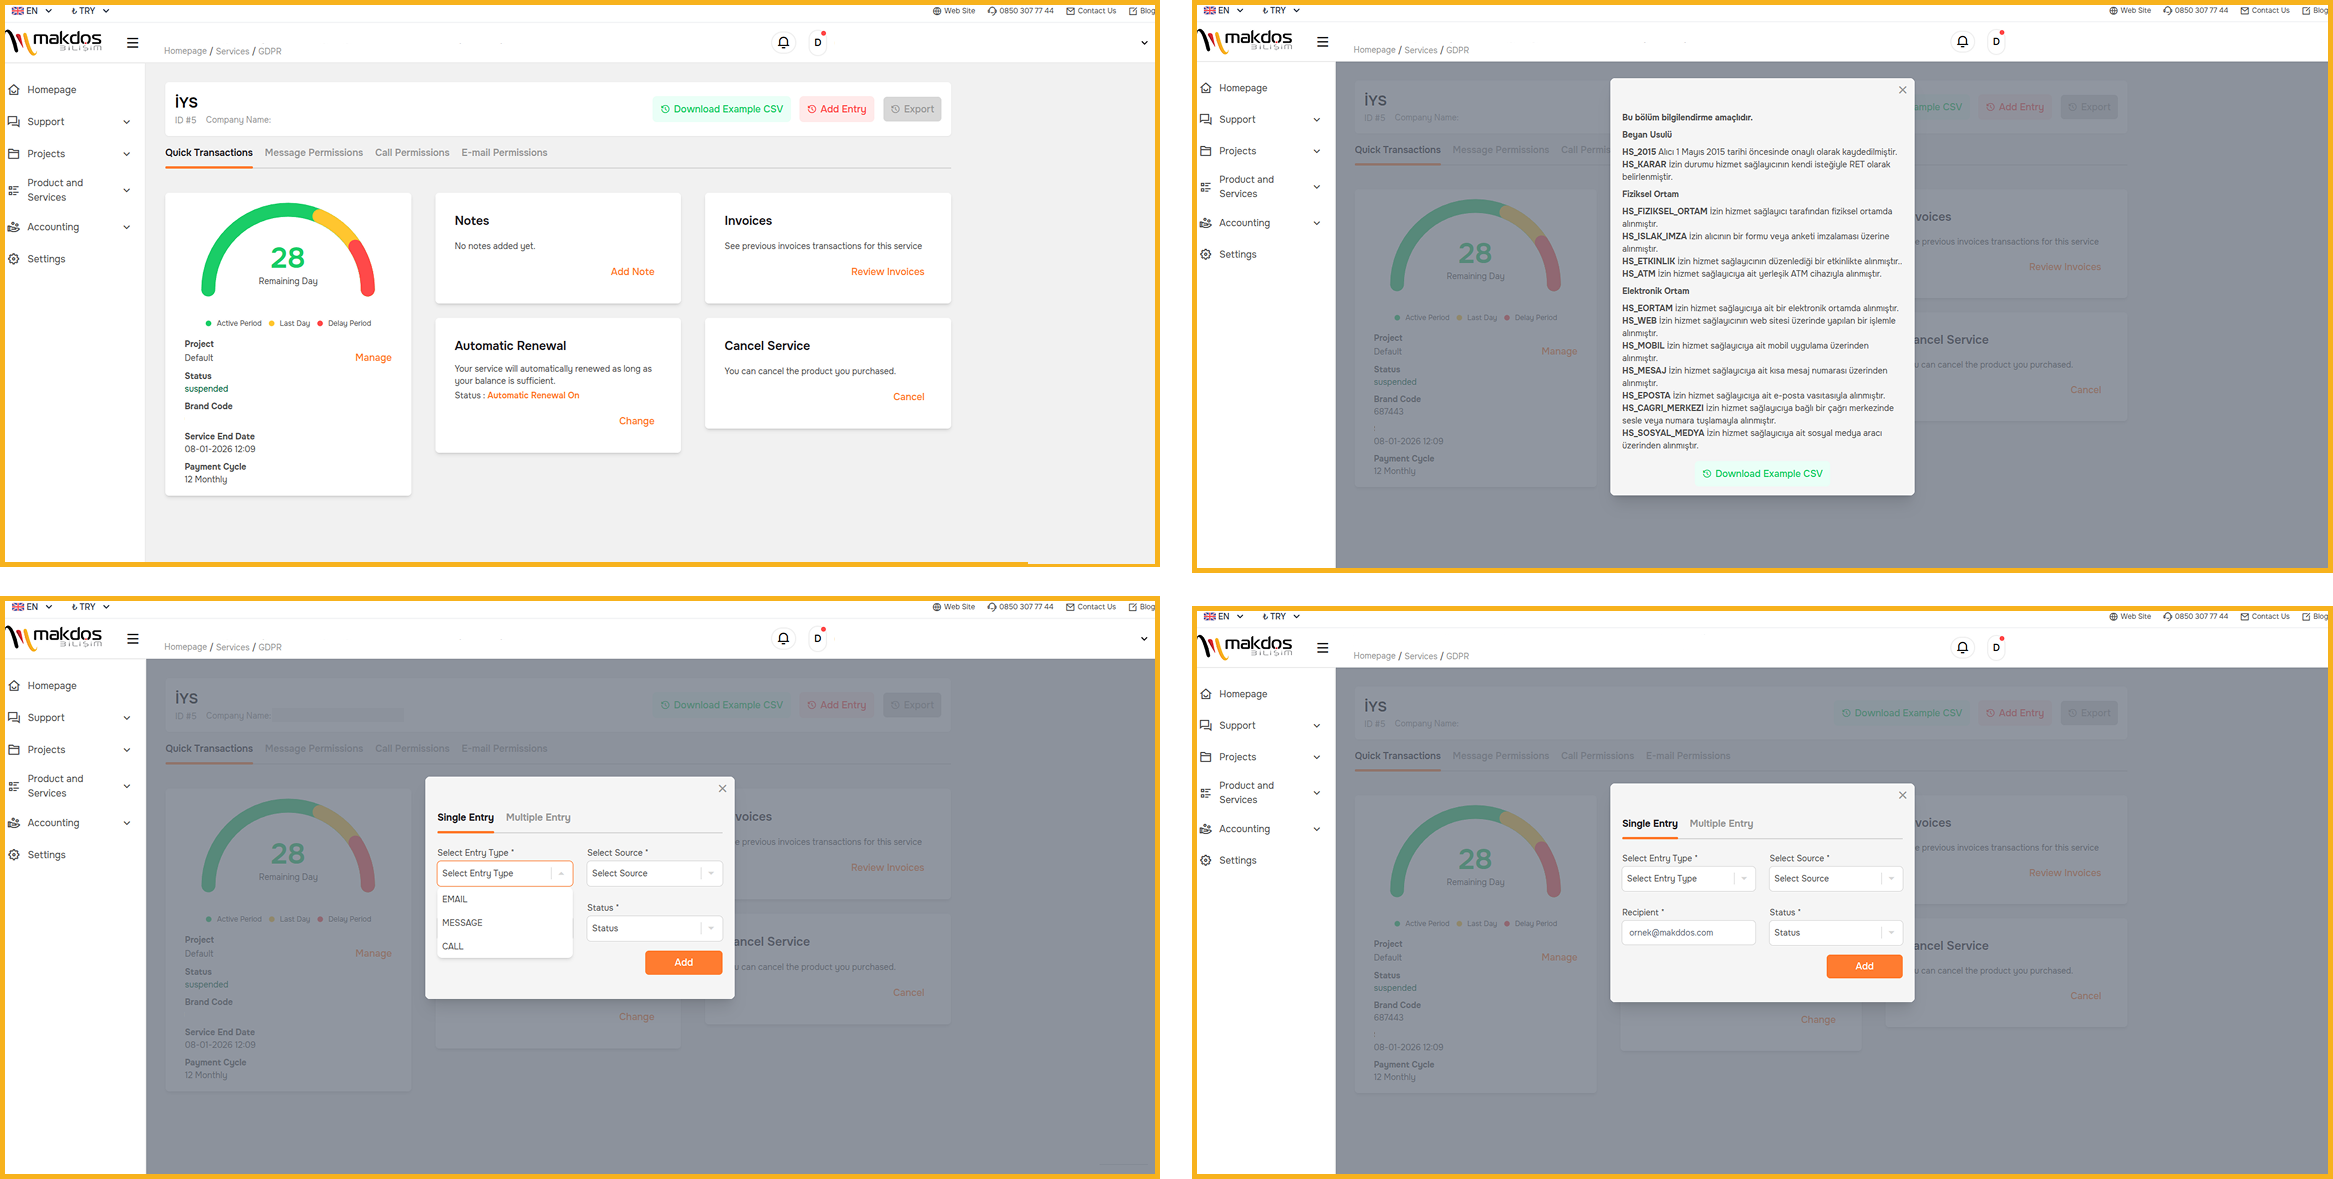
Task: Open the notifications bell
Action: click(783, 41)
